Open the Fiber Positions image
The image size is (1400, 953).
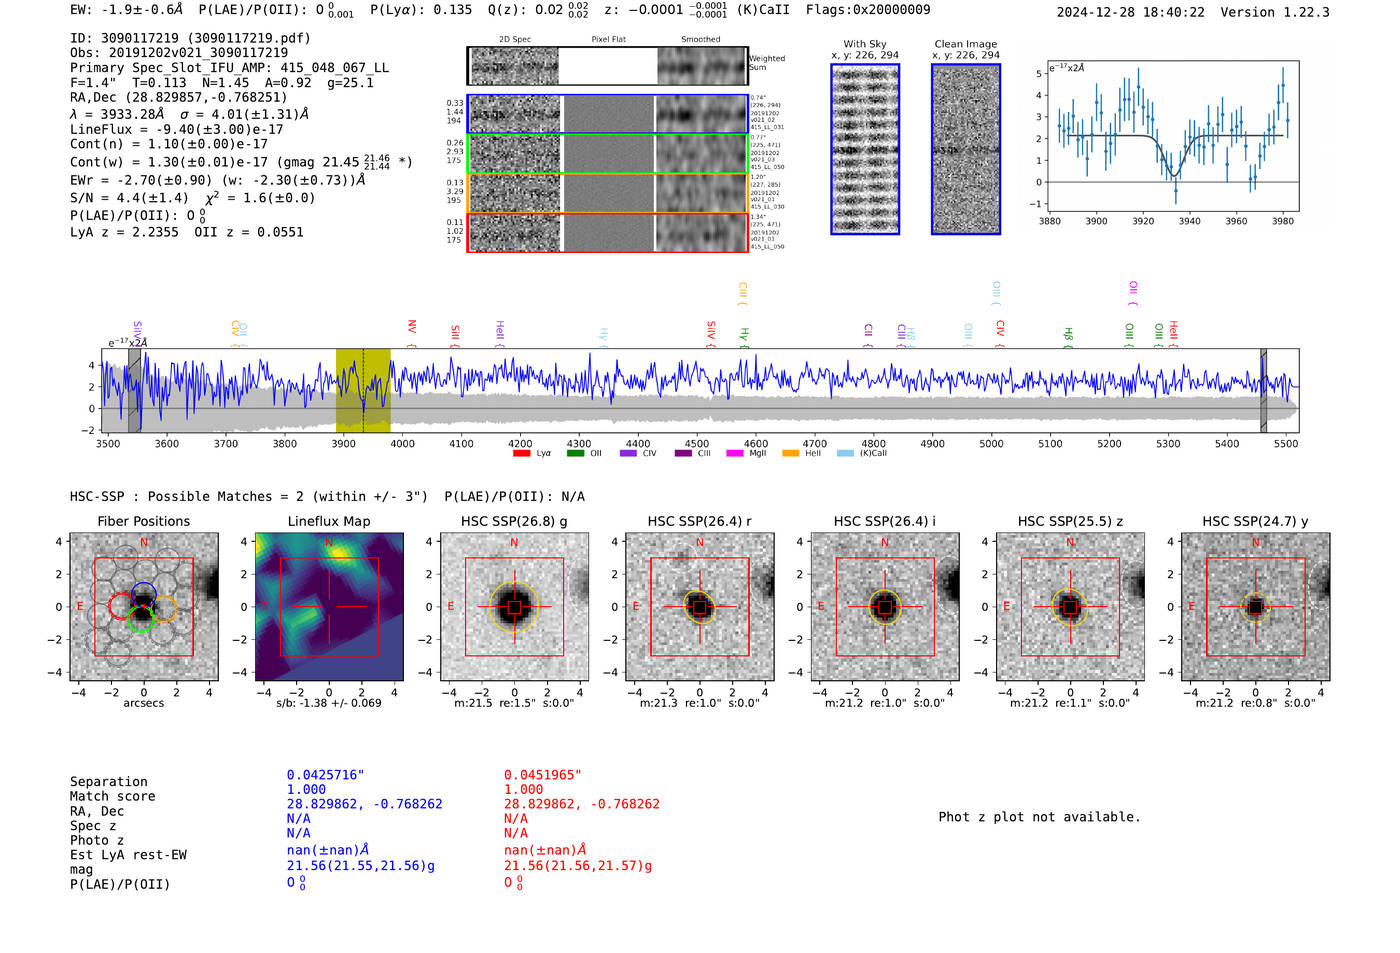coord(144,607)
